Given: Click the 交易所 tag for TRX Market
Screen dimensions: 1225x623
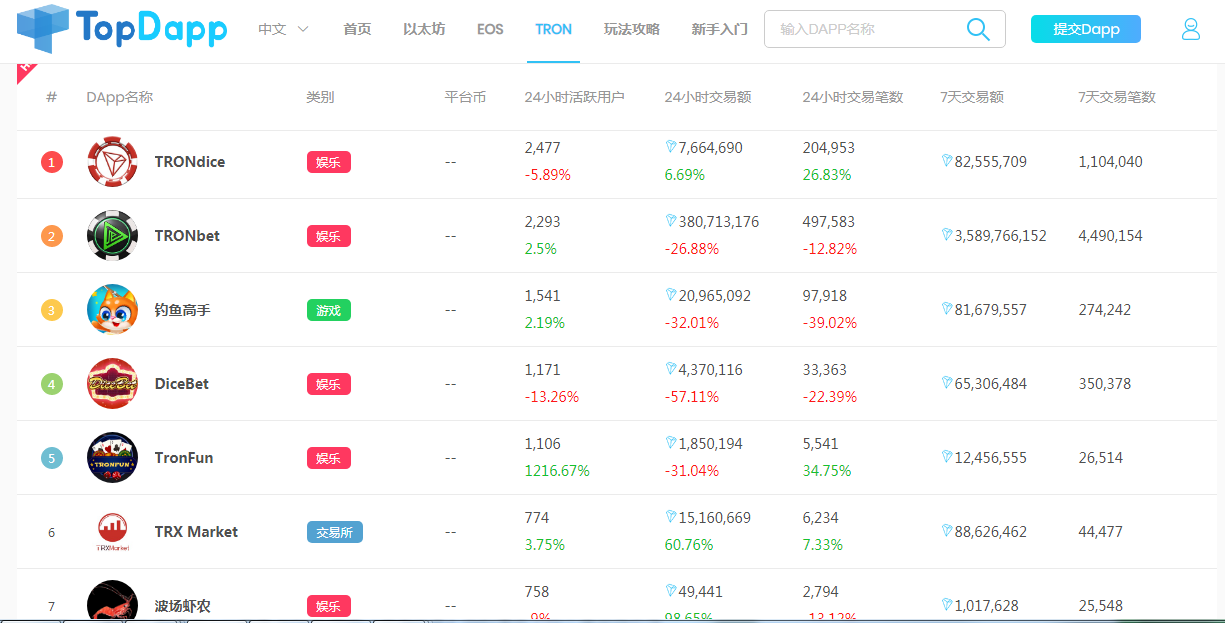Looking at the screenshot, I should (x=335, y=532).
